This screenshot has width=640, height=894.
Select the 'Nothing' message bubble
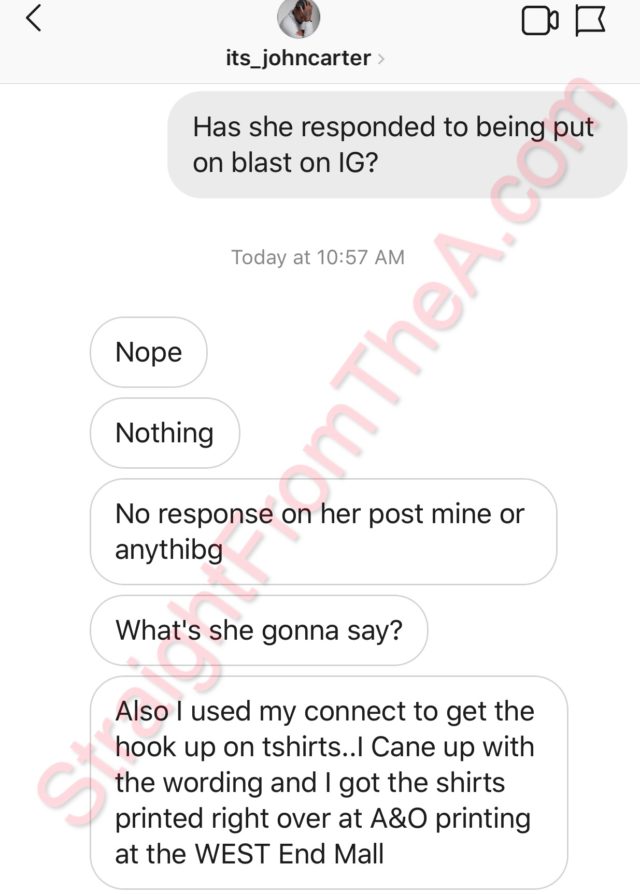pos(165,433)
